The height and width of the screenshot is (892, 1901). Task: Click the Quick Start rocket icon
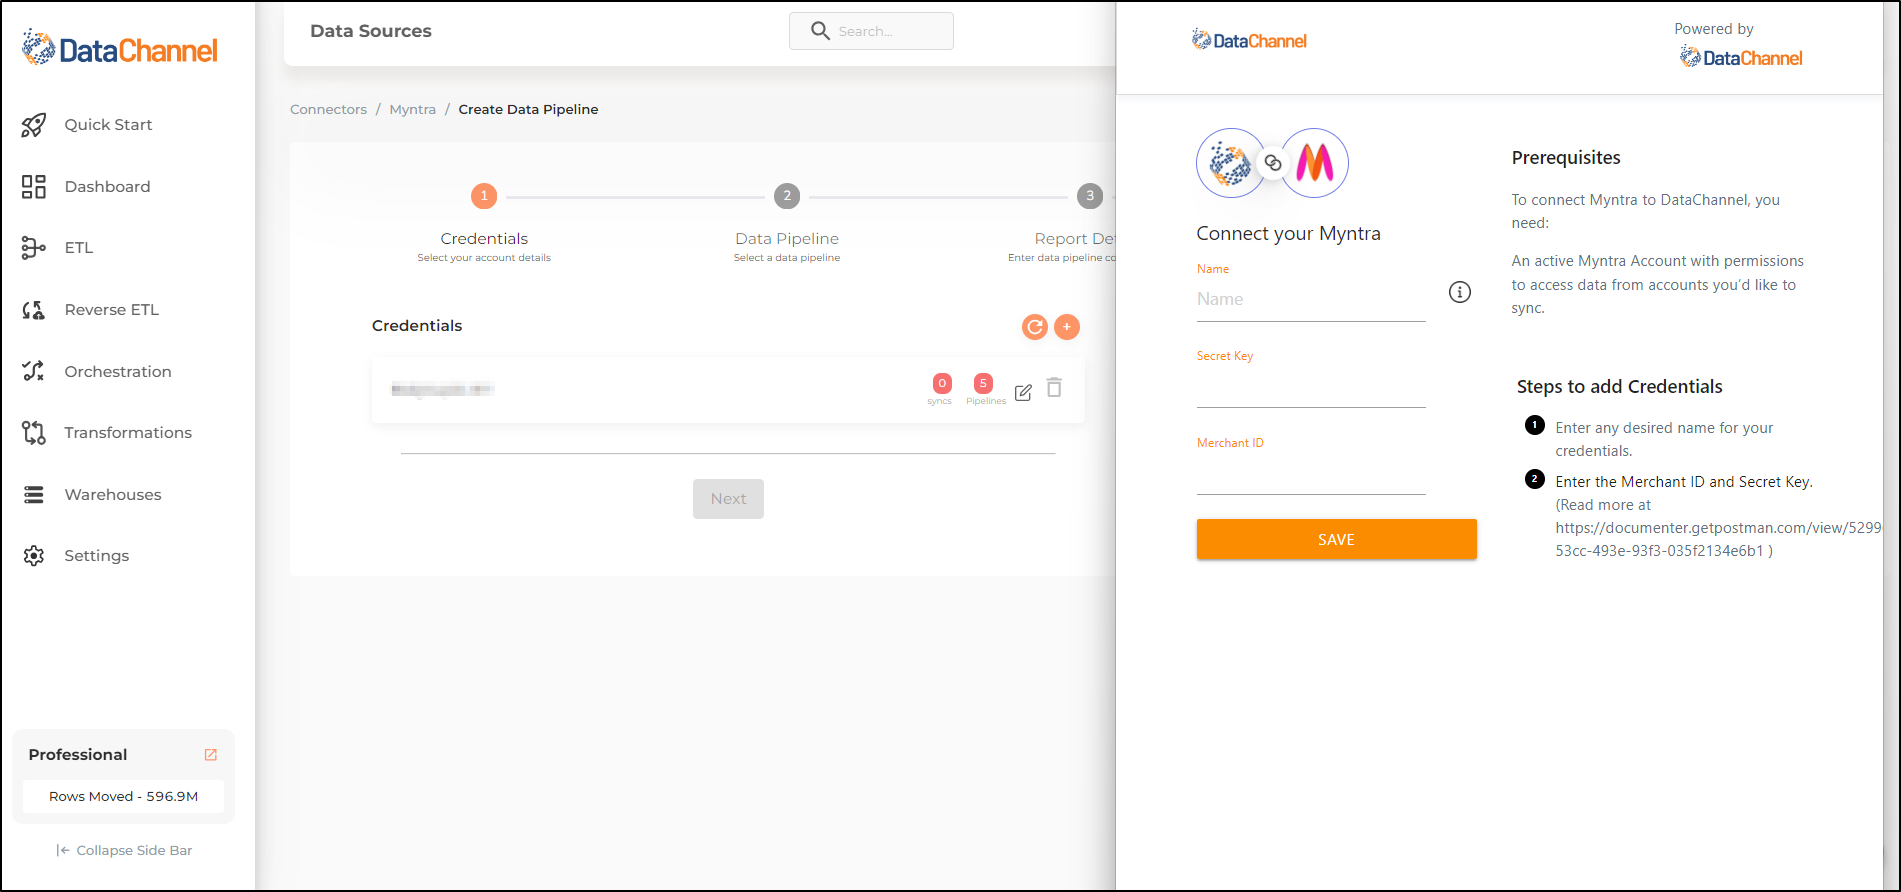[x=34, y=125]
